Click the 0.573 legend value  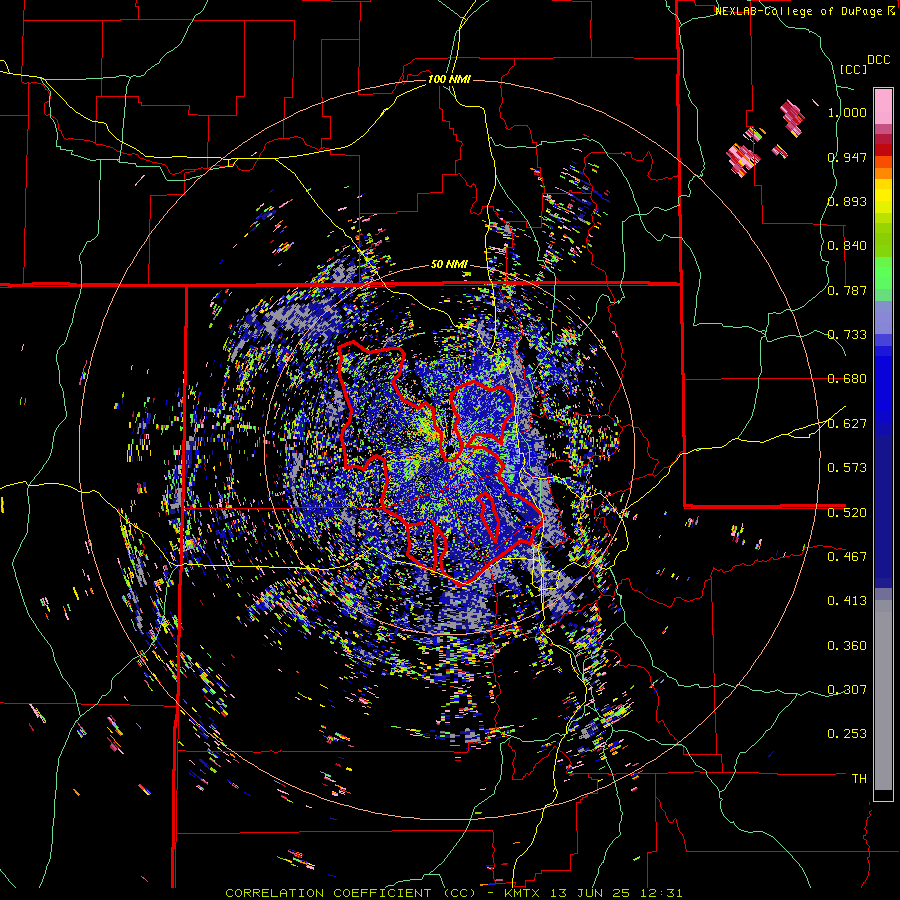pos(847,468)
